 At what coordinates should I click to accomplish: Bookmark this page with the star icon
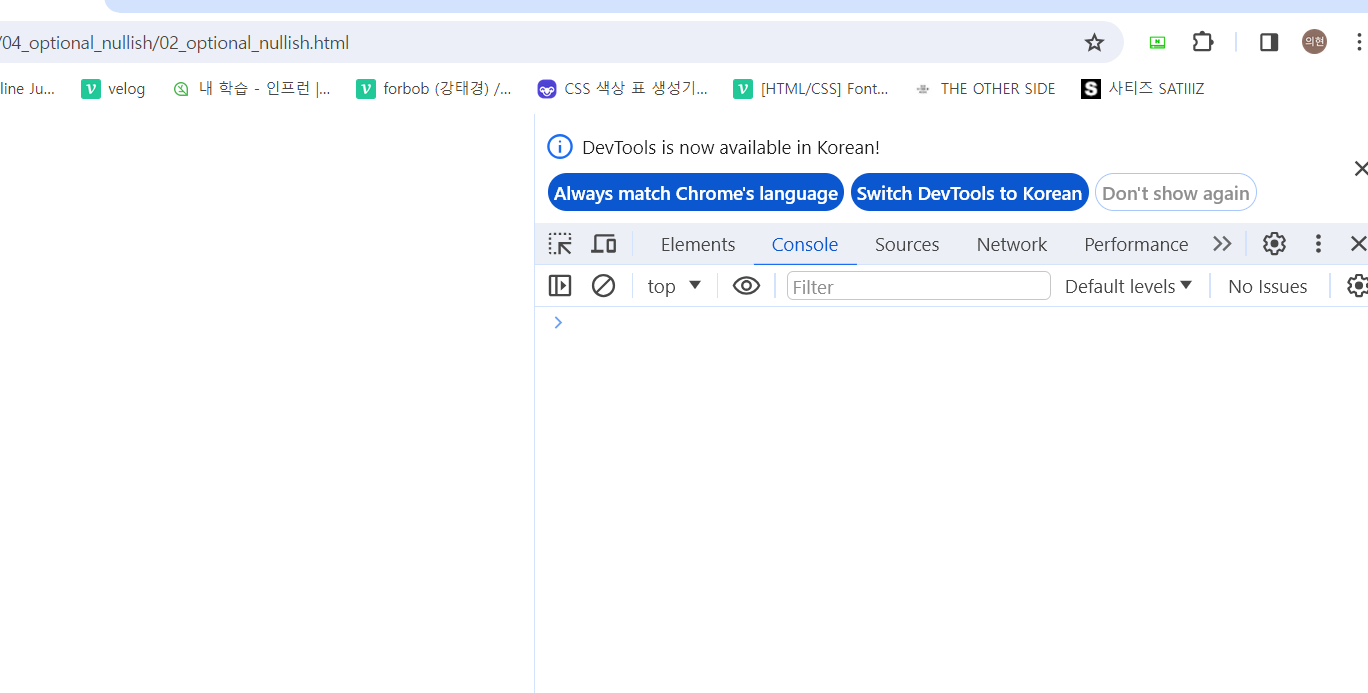[1094, 42]
